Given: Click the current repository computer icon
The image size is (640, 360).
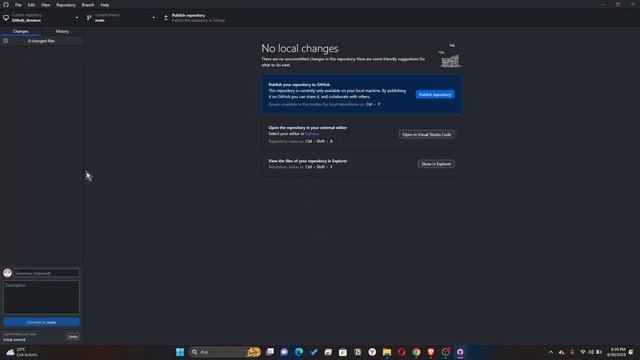Looking at the screenshot, I should (6, 18).
